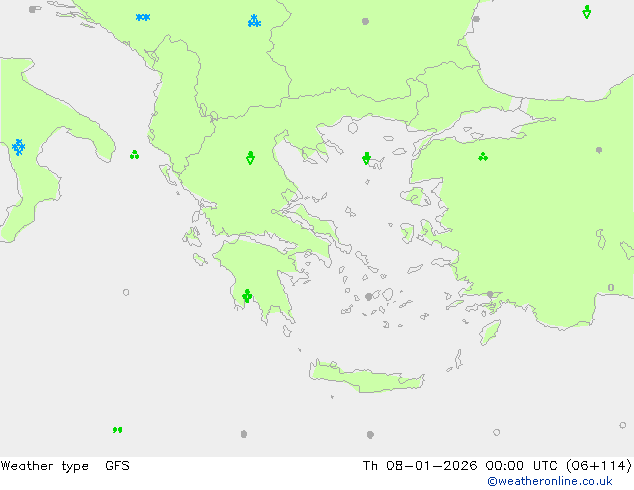Click the island of Rhodes on the map

pos(490,332)
